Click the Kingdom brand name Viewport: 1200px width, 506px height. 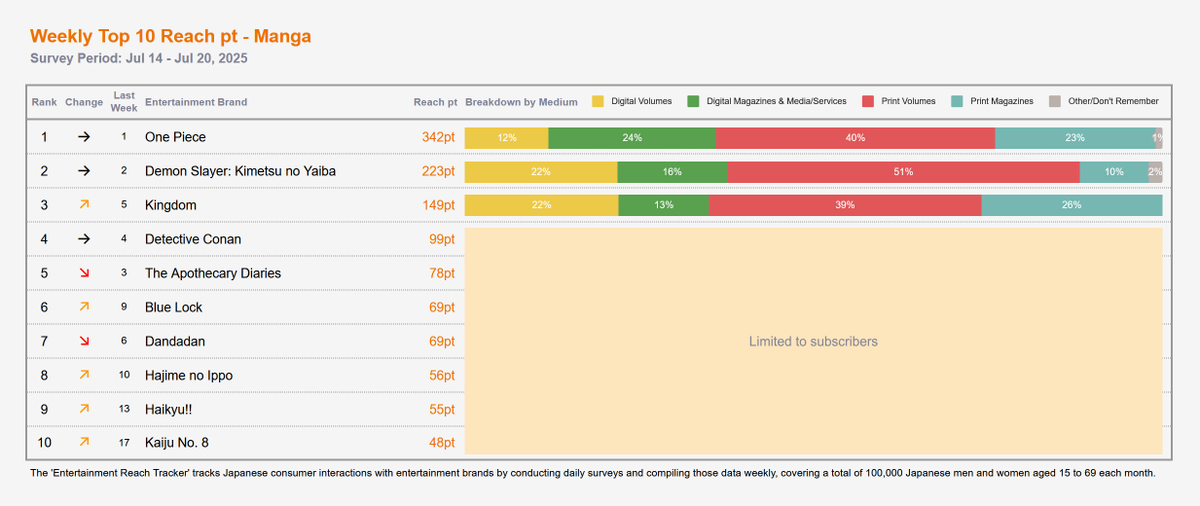click(x=171, y=205)
